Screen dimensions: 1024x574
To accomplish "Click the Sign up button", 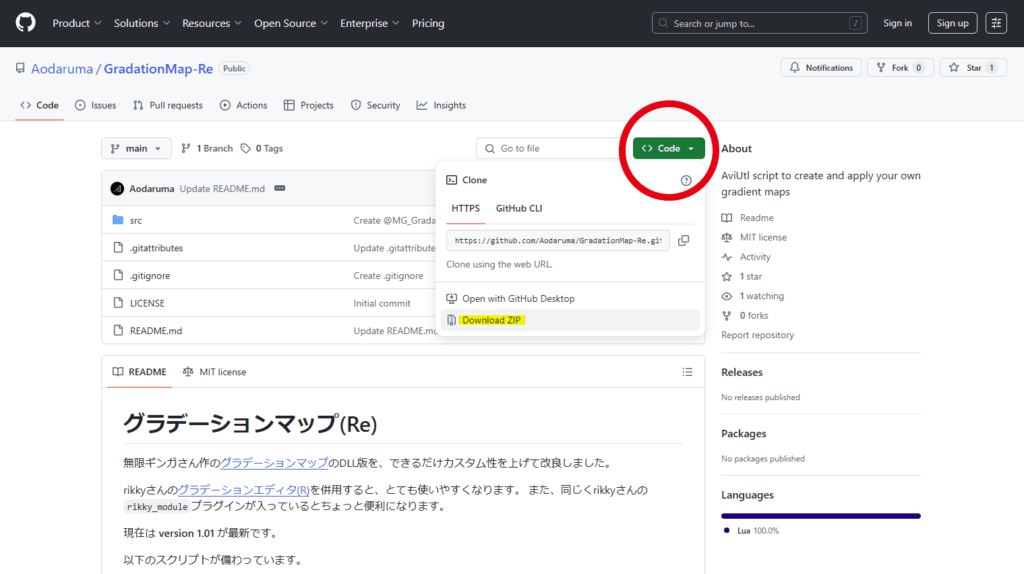I will pyautogui.click(x=952, y=23).
